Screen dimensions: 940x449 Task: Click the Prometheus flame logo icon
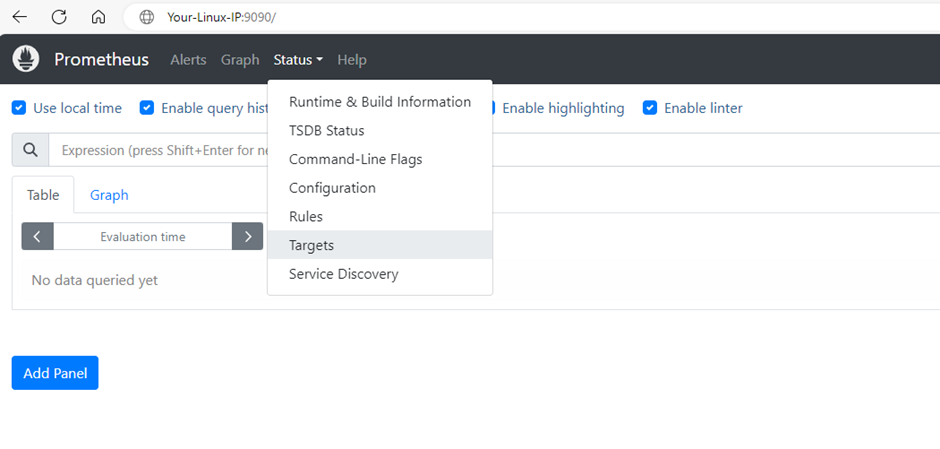click(26, 59)
